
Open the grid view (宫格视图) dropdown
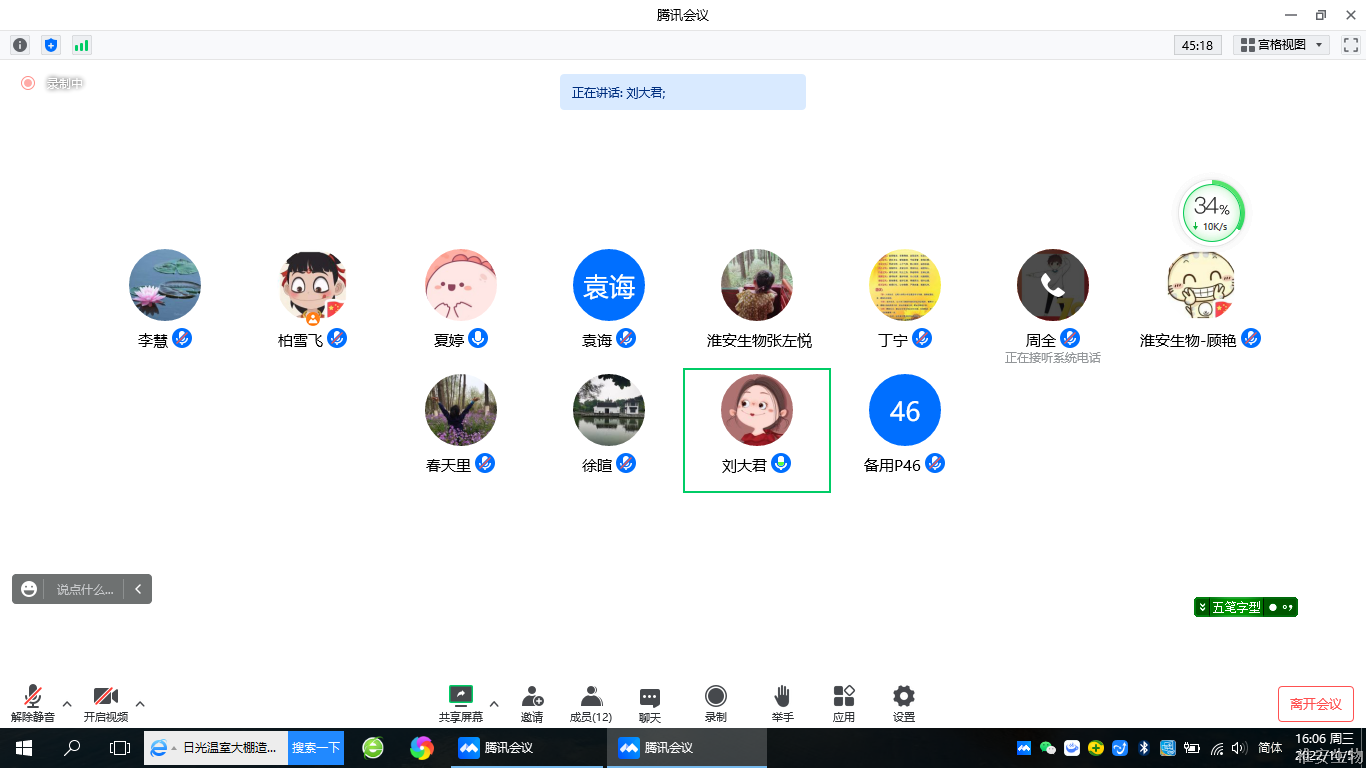coord(1281,45)
